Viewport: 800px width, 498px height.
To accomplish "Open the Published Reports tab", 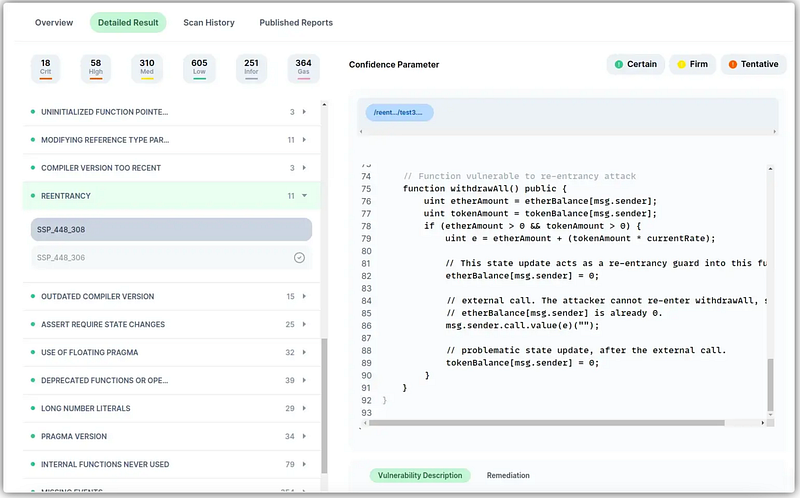I will coord(296,22).
